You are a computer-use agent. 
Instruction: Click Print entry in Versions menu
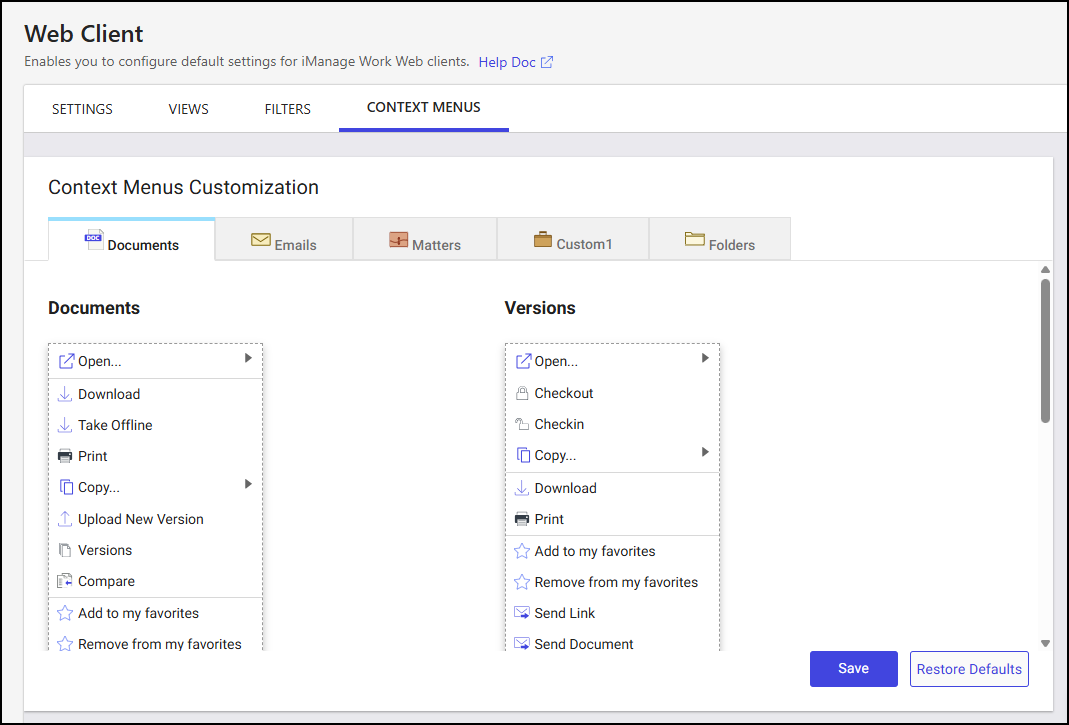point(612,519)
